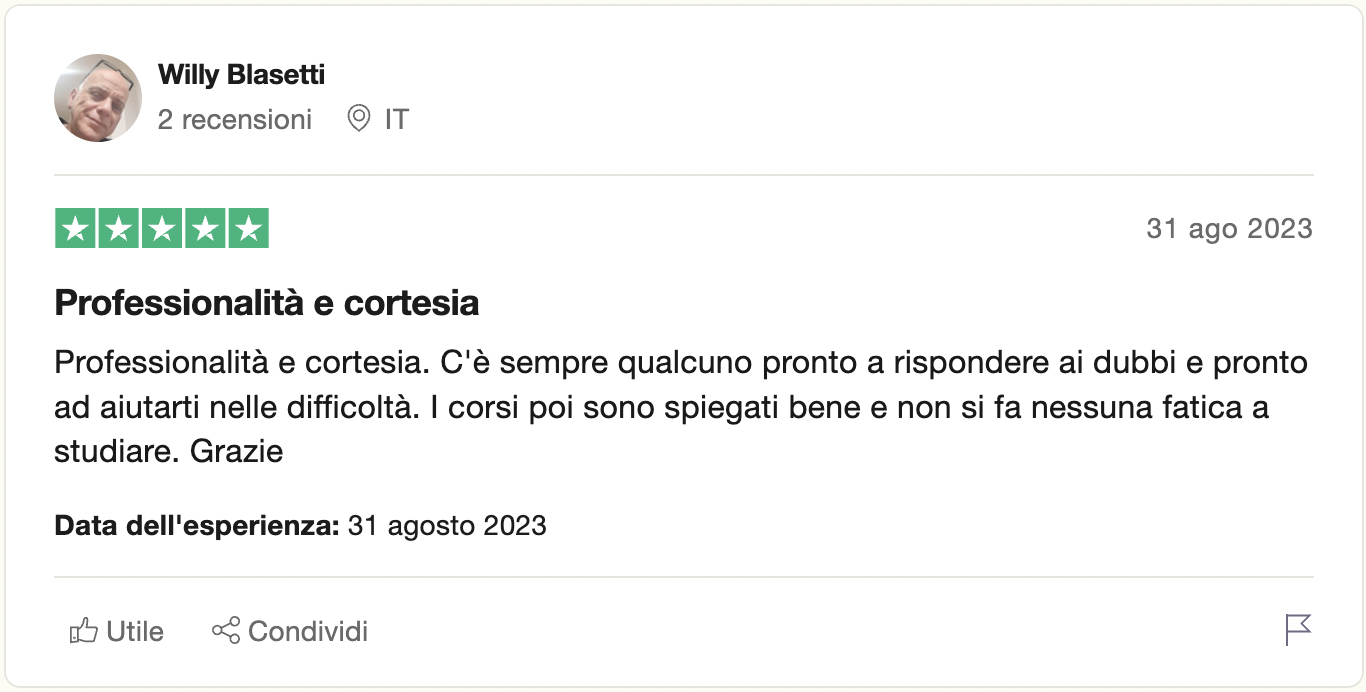Image resolution: width=1366 pixels, height=692 pixels.
Task: Click the review body text
Action: [680, 406]
